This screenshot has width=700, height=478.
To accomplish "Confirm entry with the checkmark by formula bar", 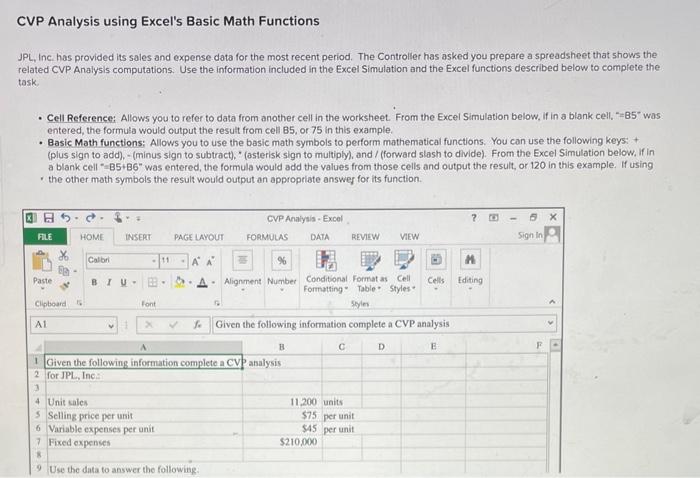I will pyautogui.click(x=174, y=324).
